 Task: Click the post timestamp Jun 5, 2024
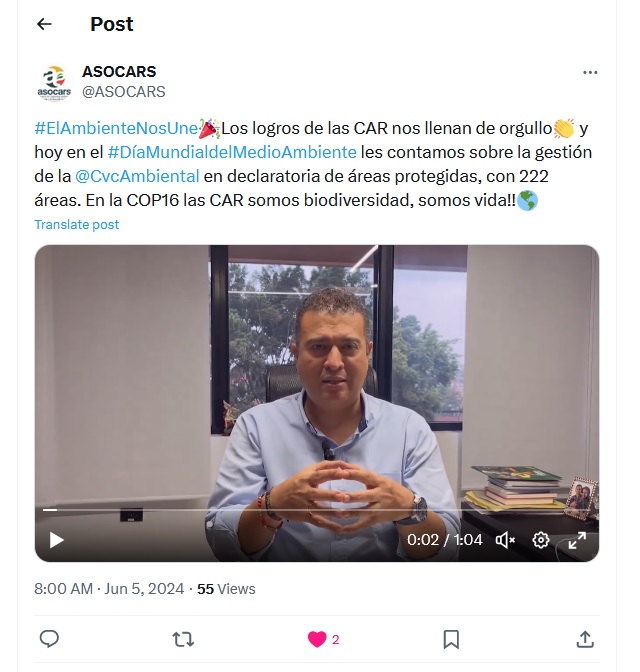coord(144,589)
